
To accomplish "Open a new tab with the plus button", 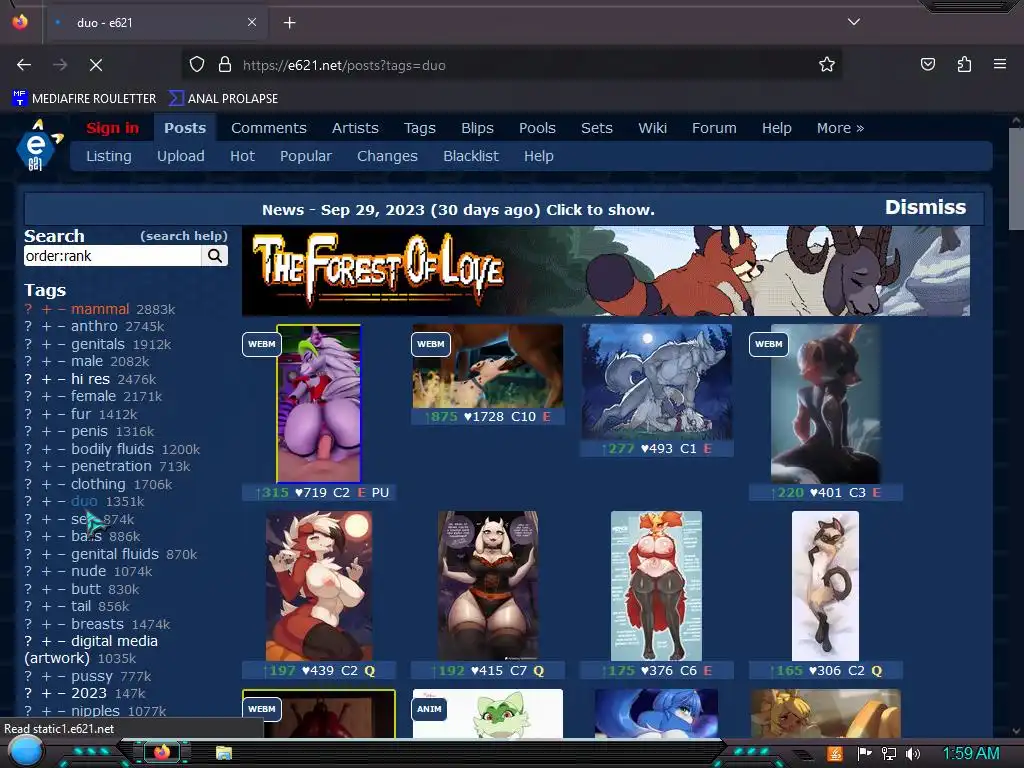I will [x=289, y=23].
